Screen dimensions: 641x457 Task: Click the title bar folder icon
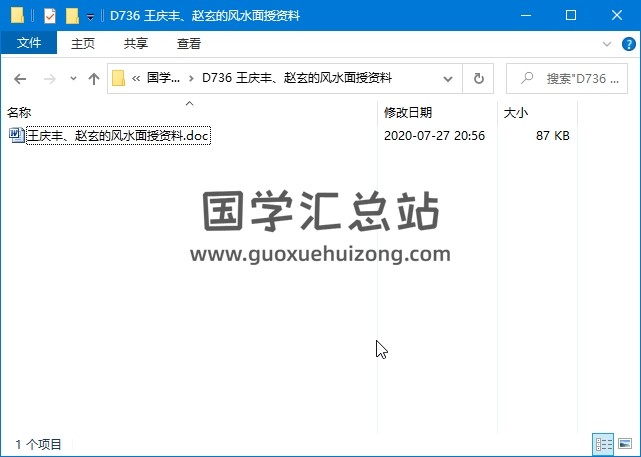(17, 16)
